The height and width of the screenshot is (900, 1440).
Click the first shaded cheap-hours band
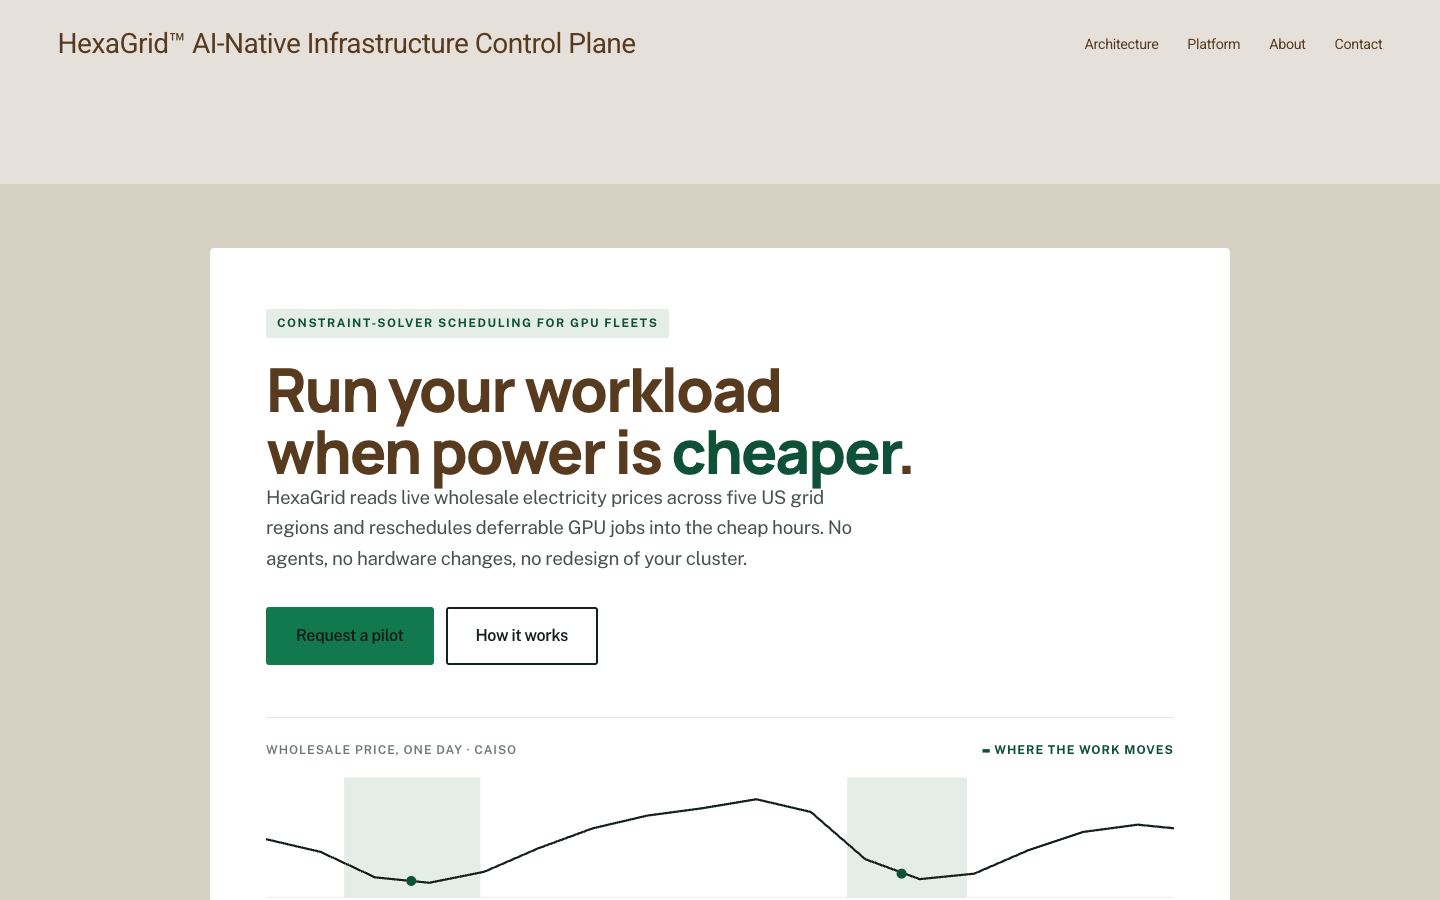point(412,837)
